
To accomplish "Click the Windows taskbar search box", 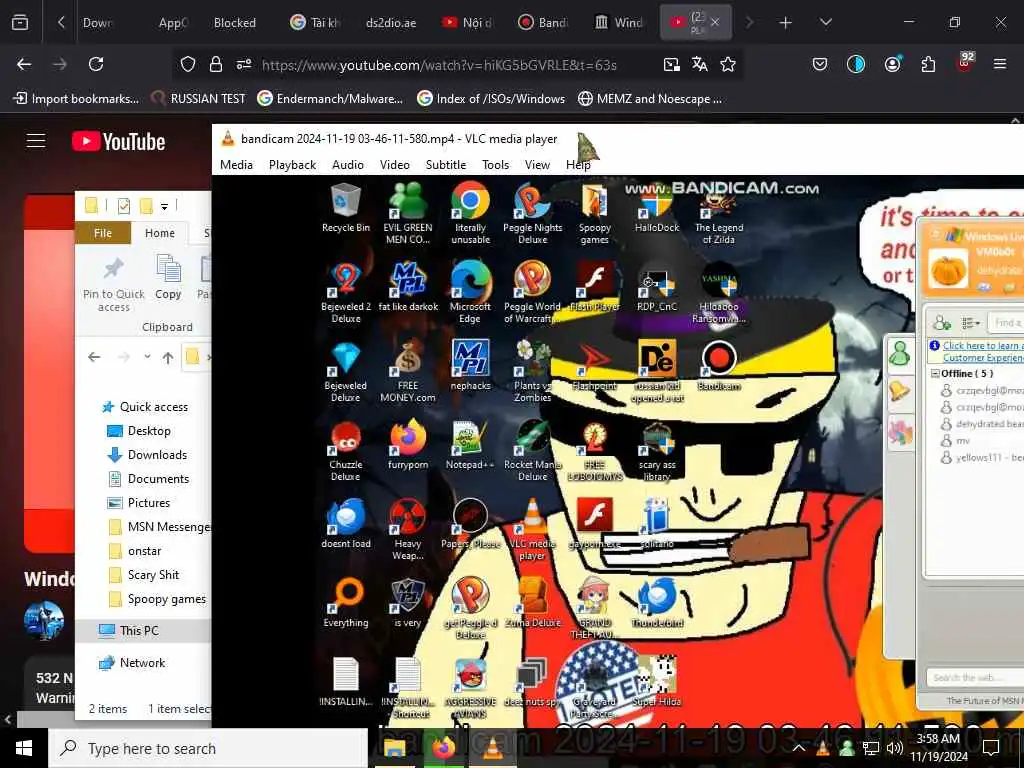I will [208, 748].
